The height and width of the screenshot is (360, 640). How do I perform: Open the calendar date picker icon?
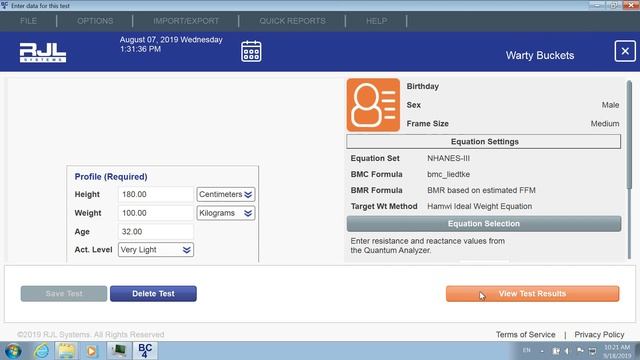[x=251, y=51]
